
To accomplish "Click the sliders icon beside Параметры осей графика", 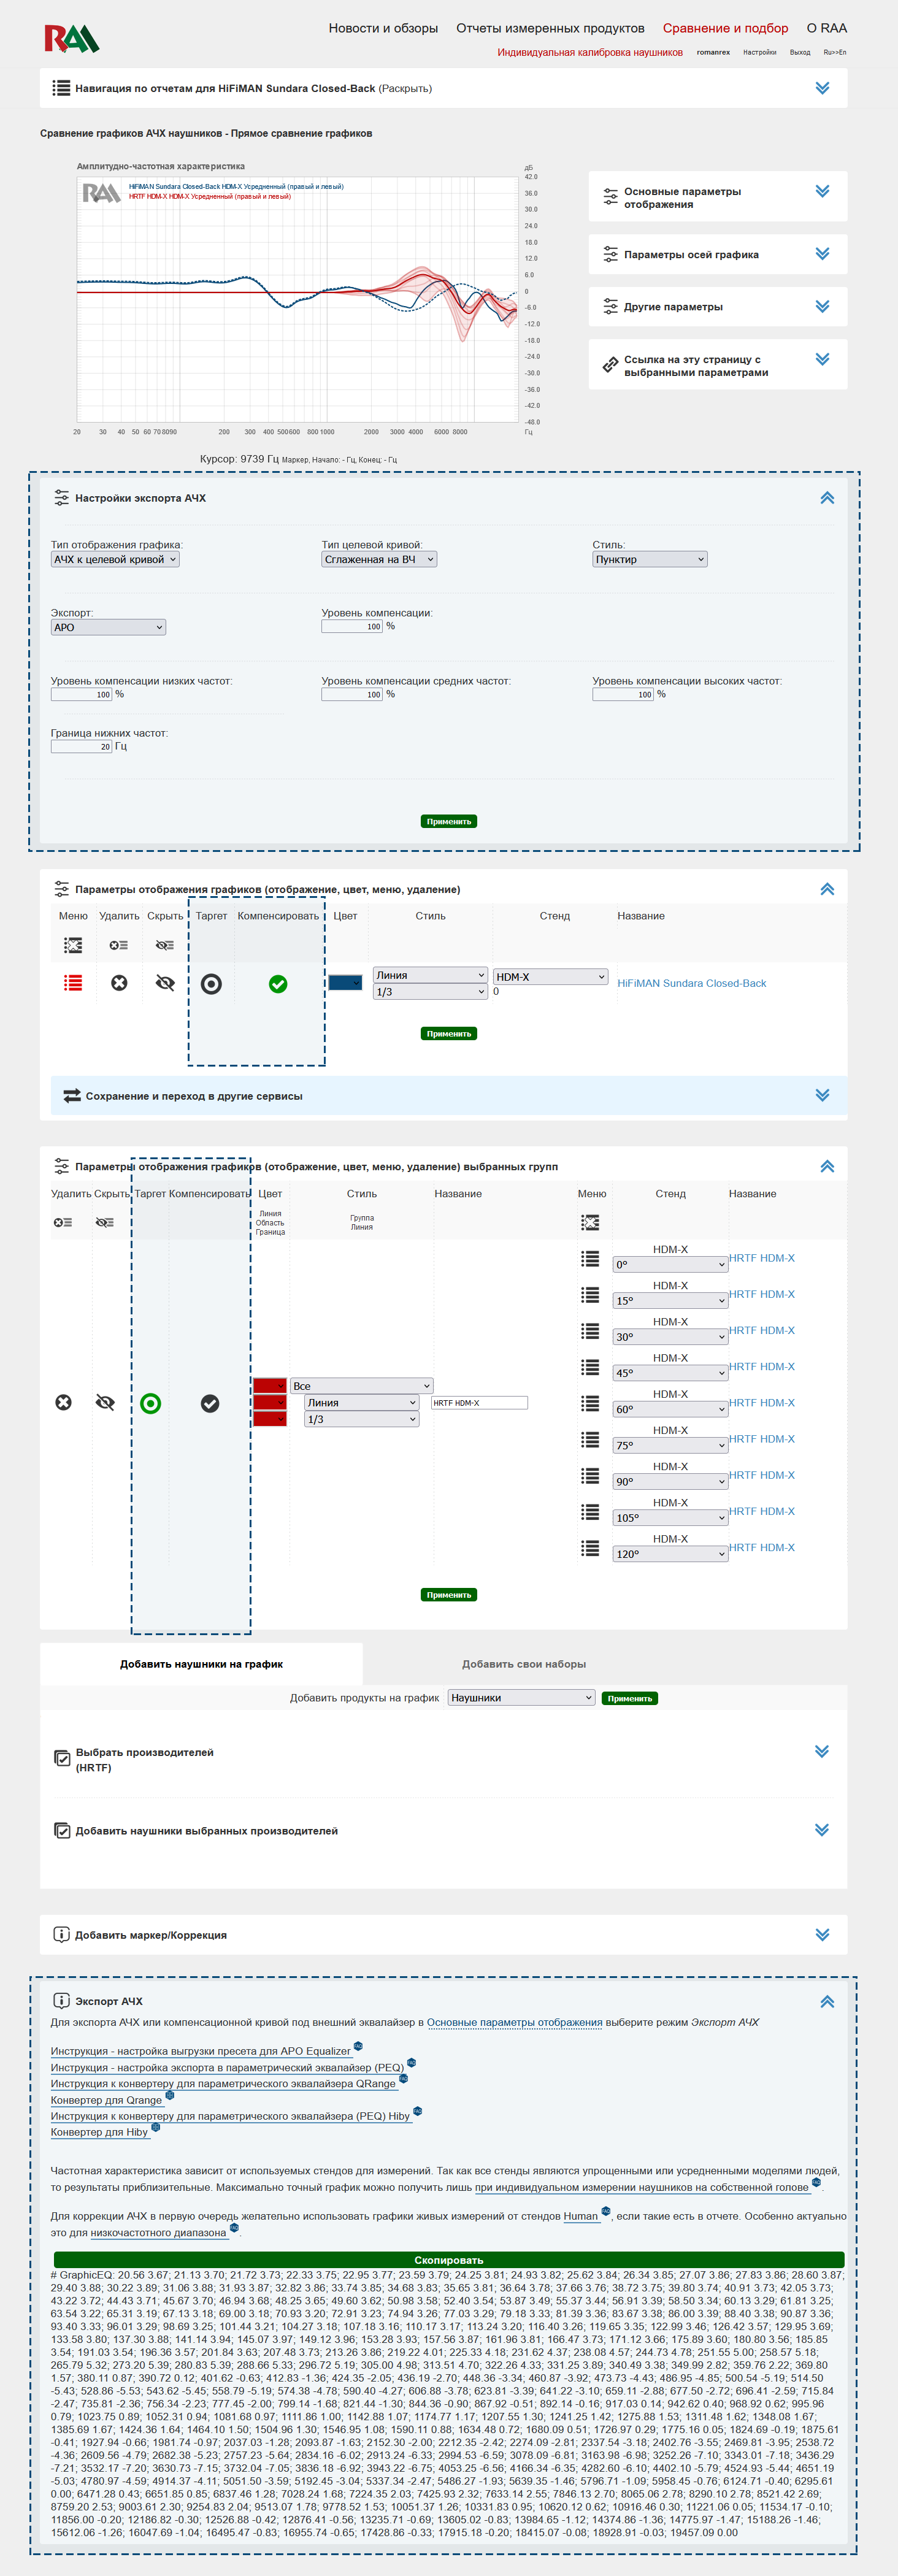I will pyautogui.click(x=610, y=254).
